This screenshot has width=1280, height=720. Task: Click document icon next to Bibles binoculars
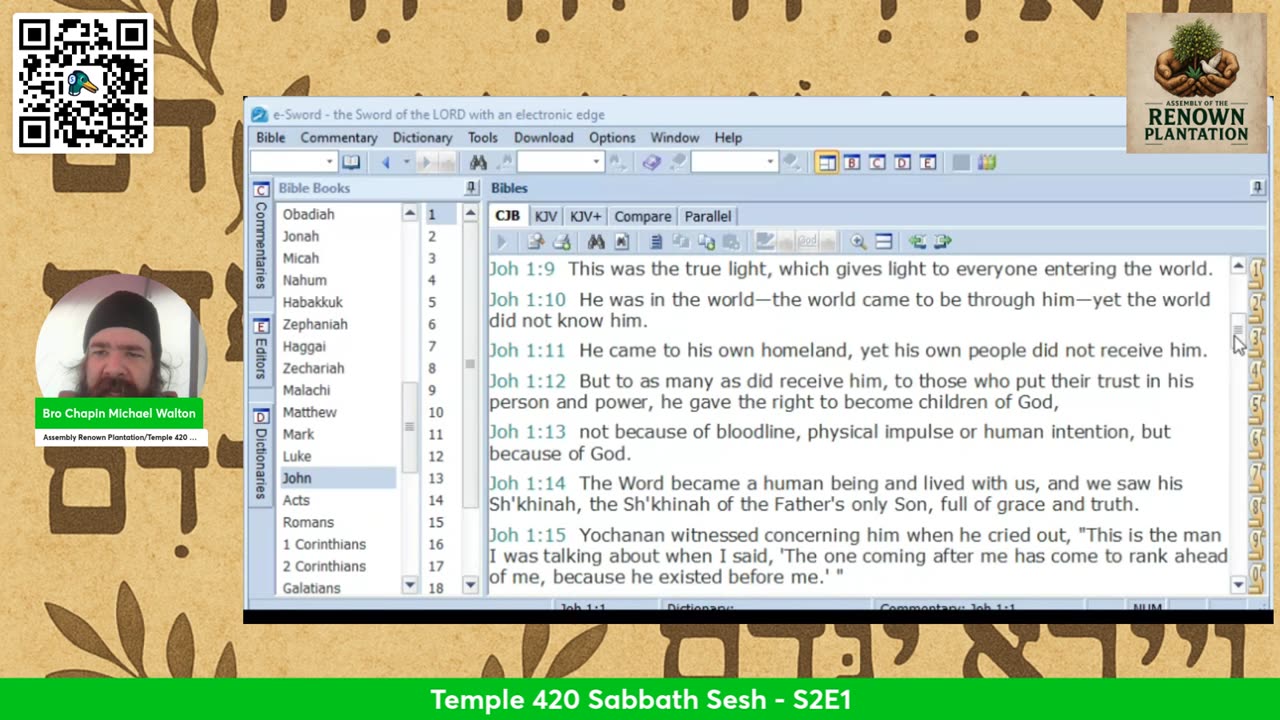tap(621, 241)
